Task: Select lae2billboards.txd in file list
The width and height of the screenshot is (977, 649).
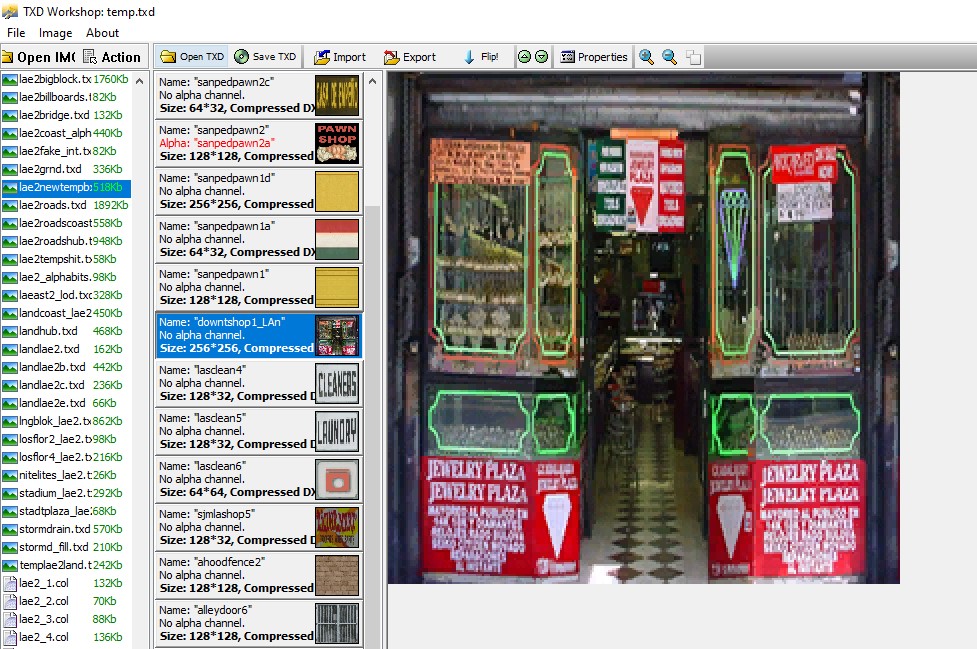Action: [66, 97]
